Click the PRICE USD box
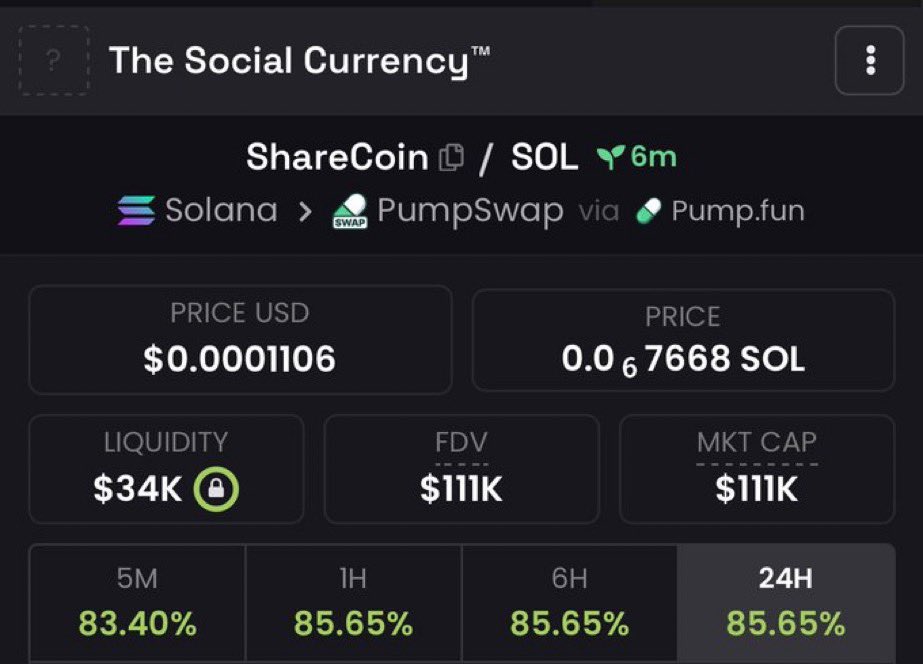Screen dimensions: 923x664 click(x=240, y=340)
